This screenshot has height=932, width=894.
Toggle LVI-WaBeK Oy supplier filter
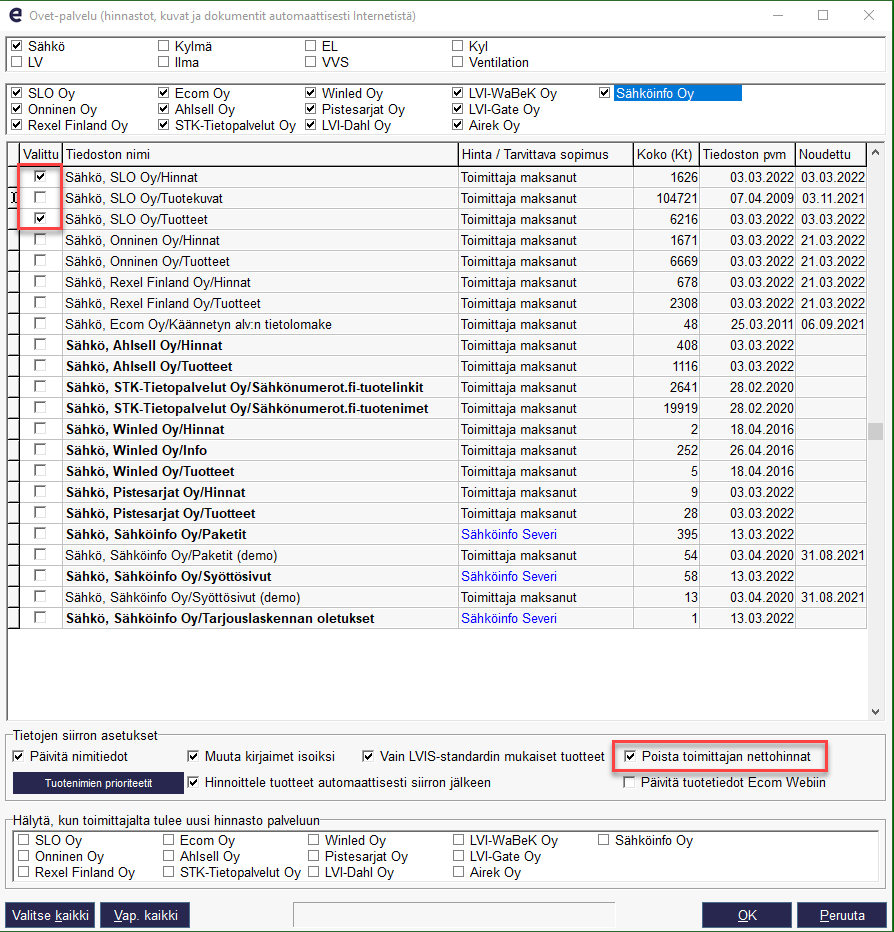[457, 93]
